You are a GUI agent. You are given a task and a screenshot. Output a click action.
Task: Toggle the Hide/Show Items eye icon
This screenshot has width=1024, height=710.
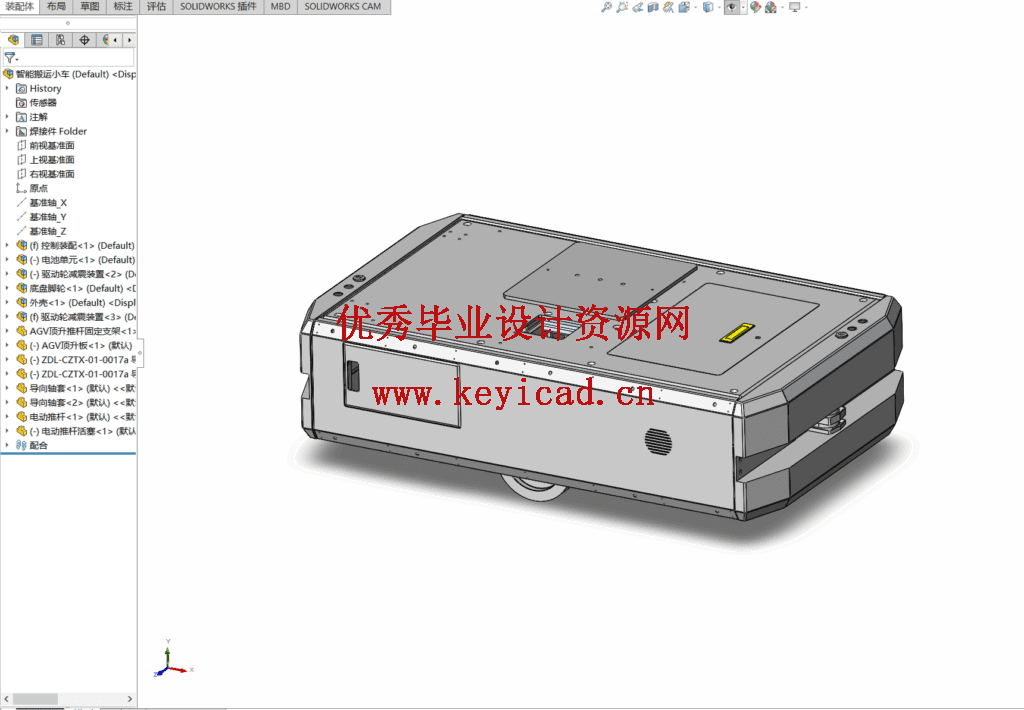732,7
